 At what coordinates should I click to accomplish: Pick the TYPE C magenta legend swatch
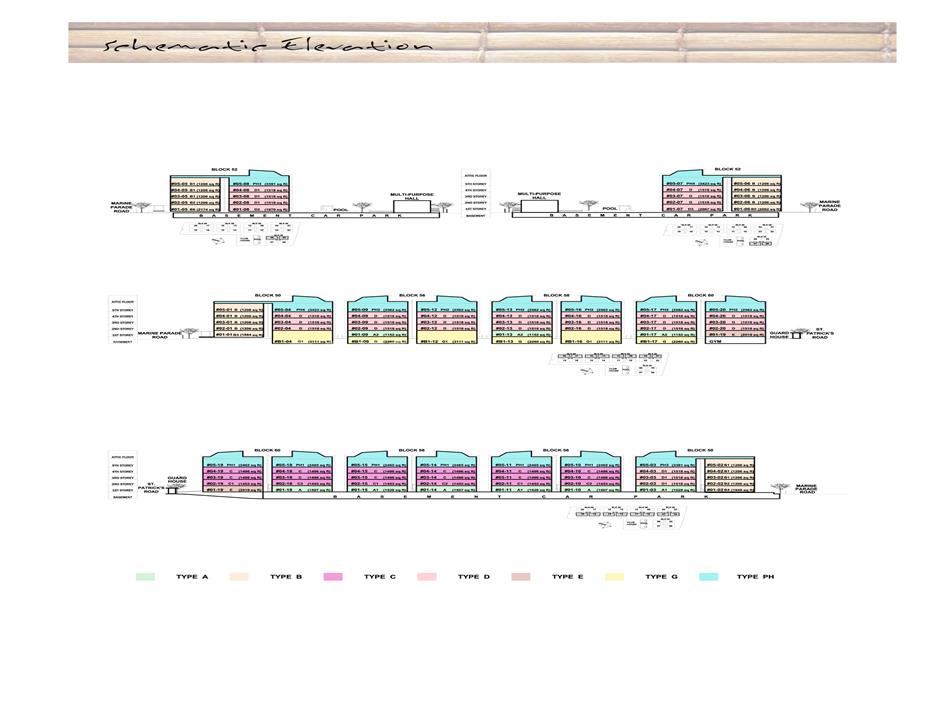333,577
